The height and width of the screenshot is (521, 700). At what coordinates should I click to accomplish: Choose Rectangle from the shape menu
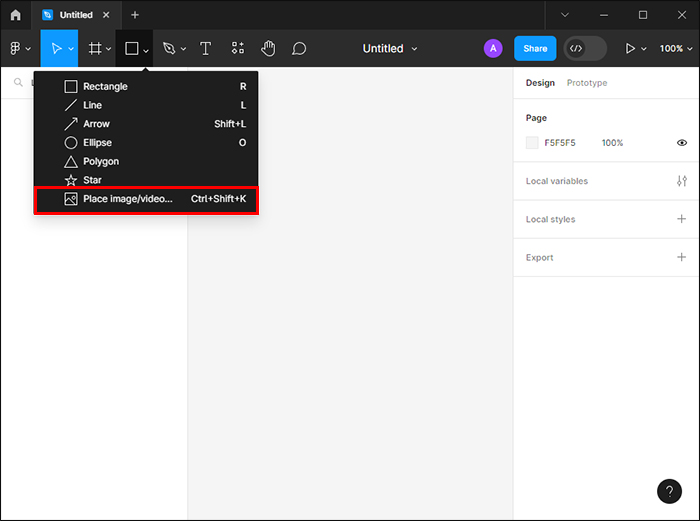tap(146, 86)
